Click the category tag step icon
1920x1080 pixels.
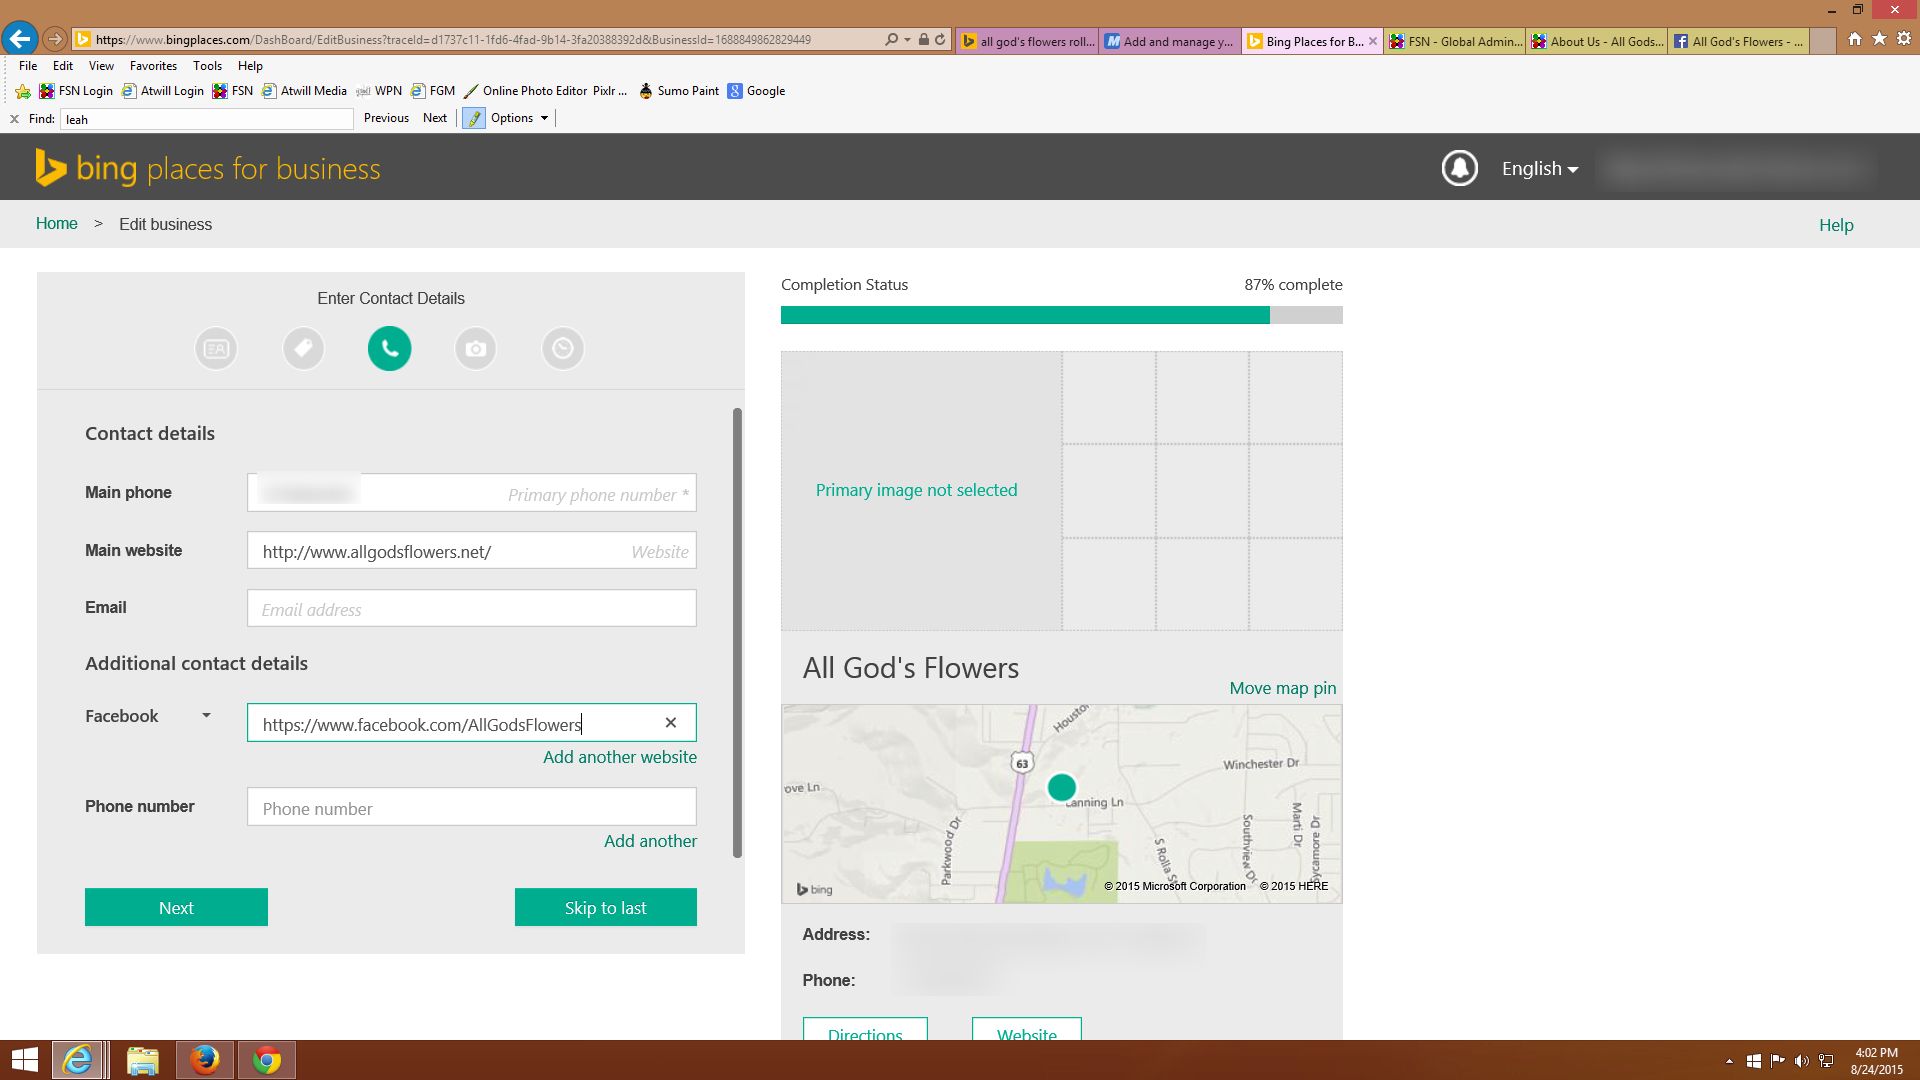[303, 349]
